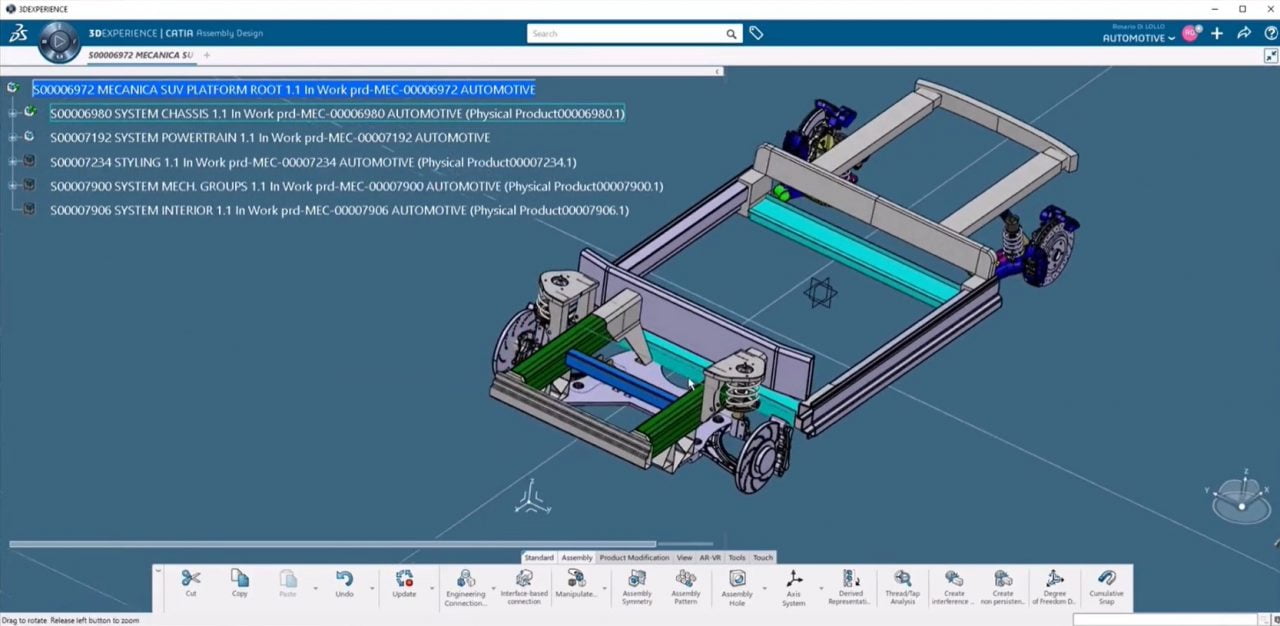Open the AR-VR tab
The height and width of the screenshot is (626, 1280).
point(710,558)
